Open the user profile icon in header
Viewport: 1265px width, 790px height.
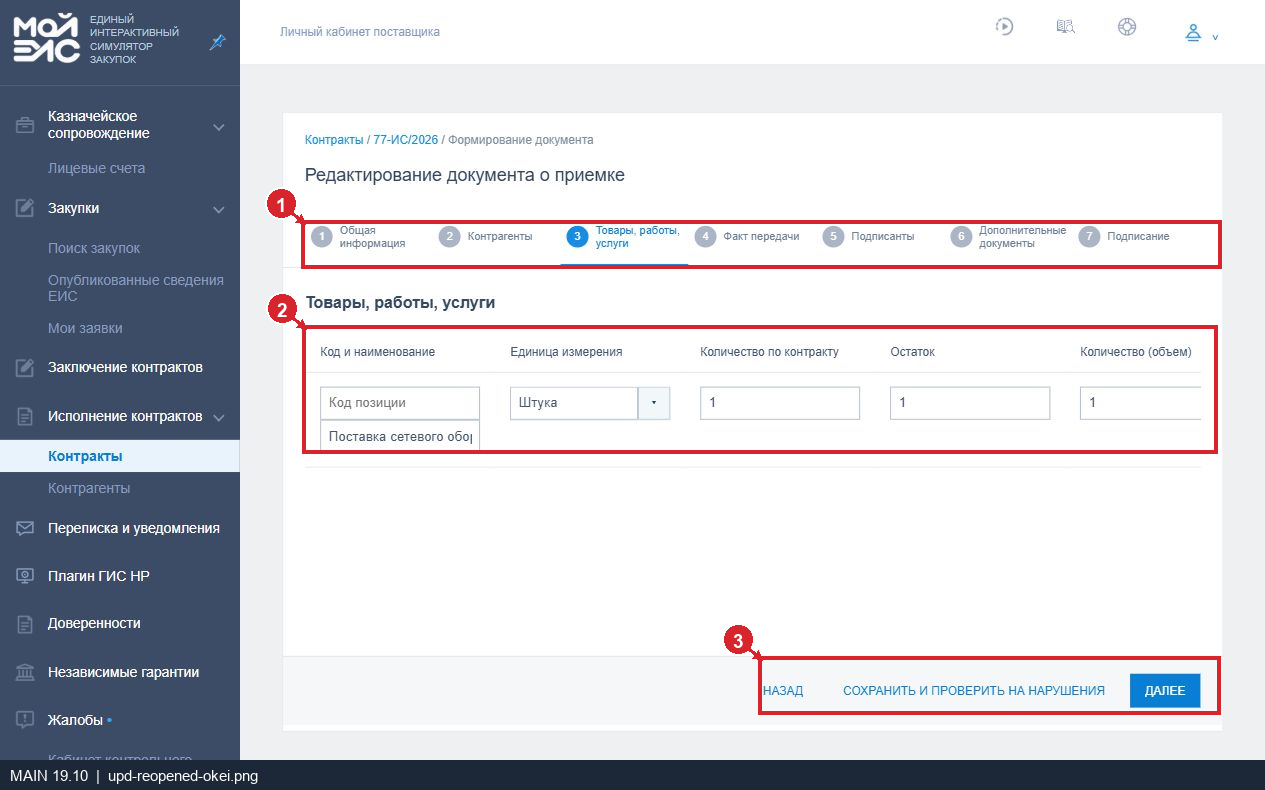click(x=1193, y=33)
